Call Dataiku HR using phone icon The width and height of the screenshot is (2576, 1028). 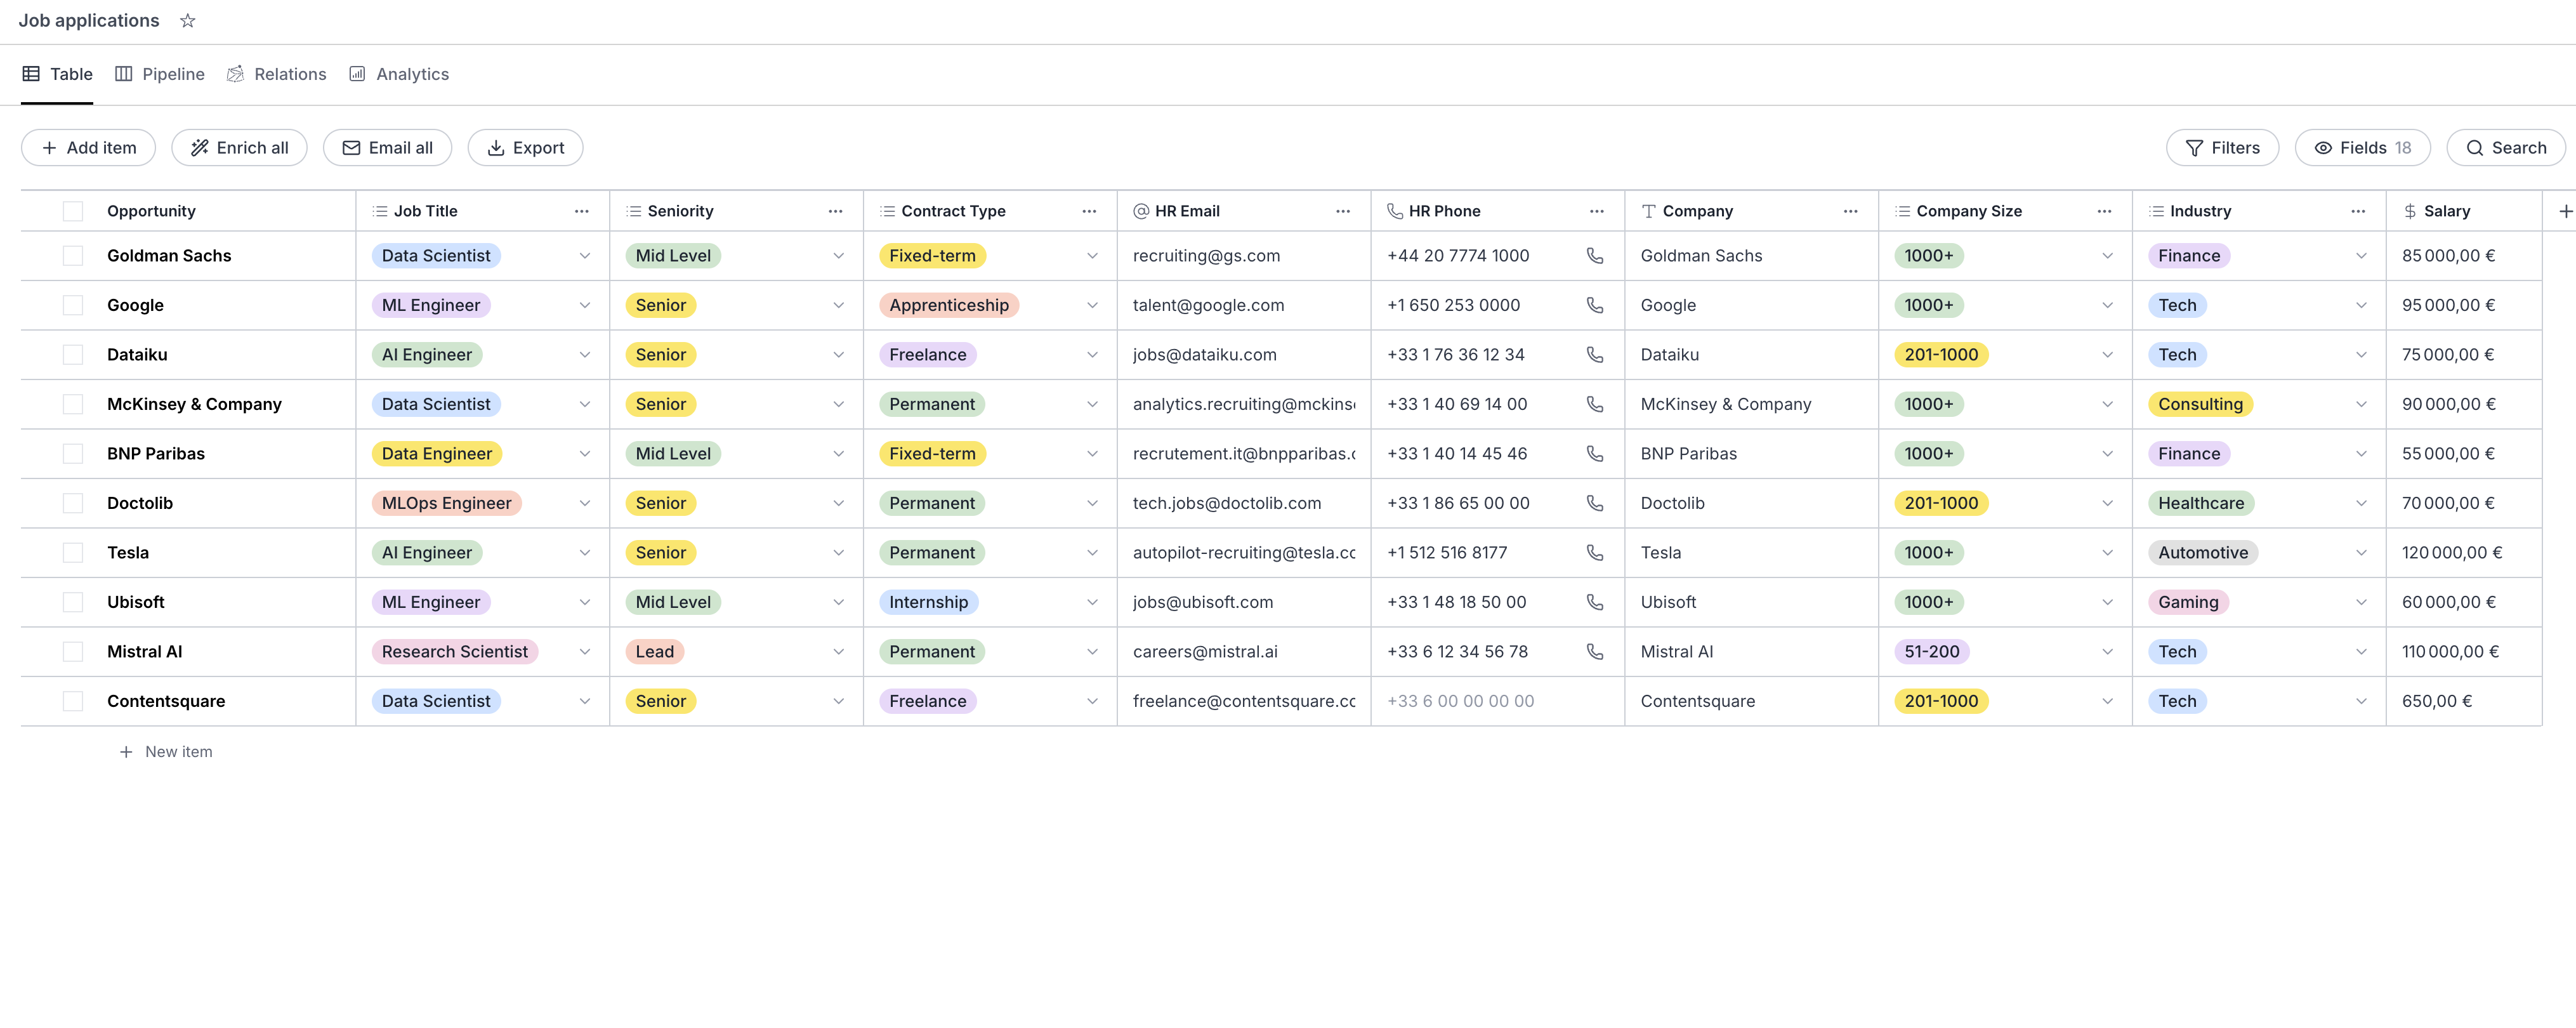(1595, 355)
